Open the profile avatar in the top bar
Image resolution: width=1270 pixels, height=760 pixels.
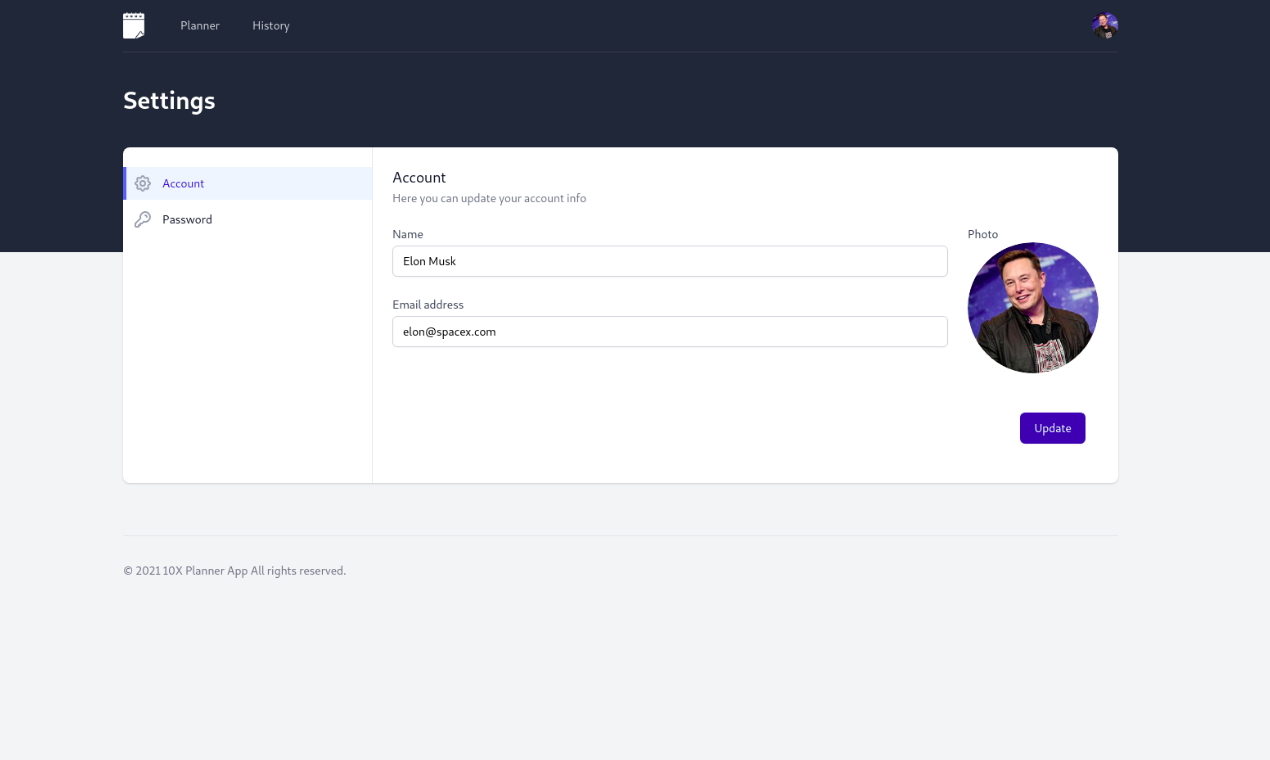click(1104, 25)
